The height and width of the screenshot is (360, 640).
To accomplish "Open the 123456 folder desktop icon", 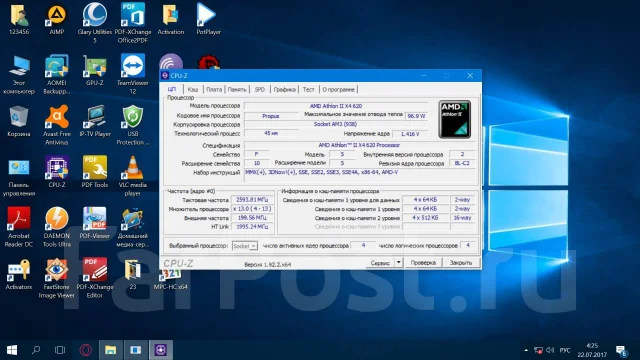I will pos(19,19).
